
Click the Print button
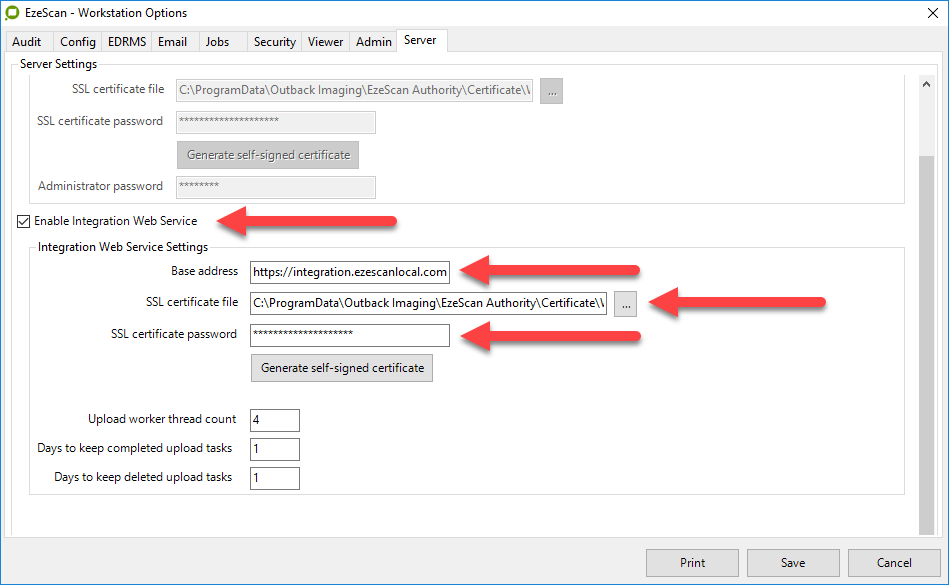[x=692, y=562]
